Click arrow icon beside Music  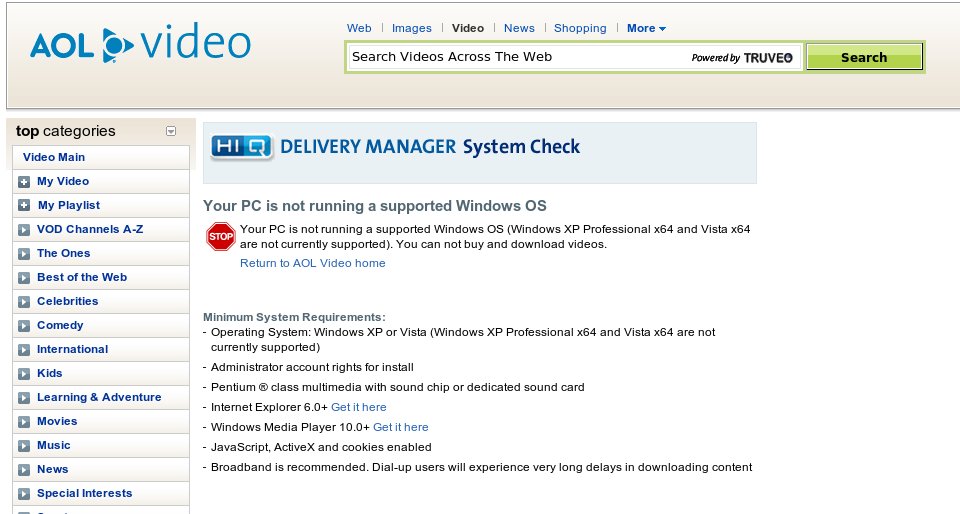pos(24,445)
